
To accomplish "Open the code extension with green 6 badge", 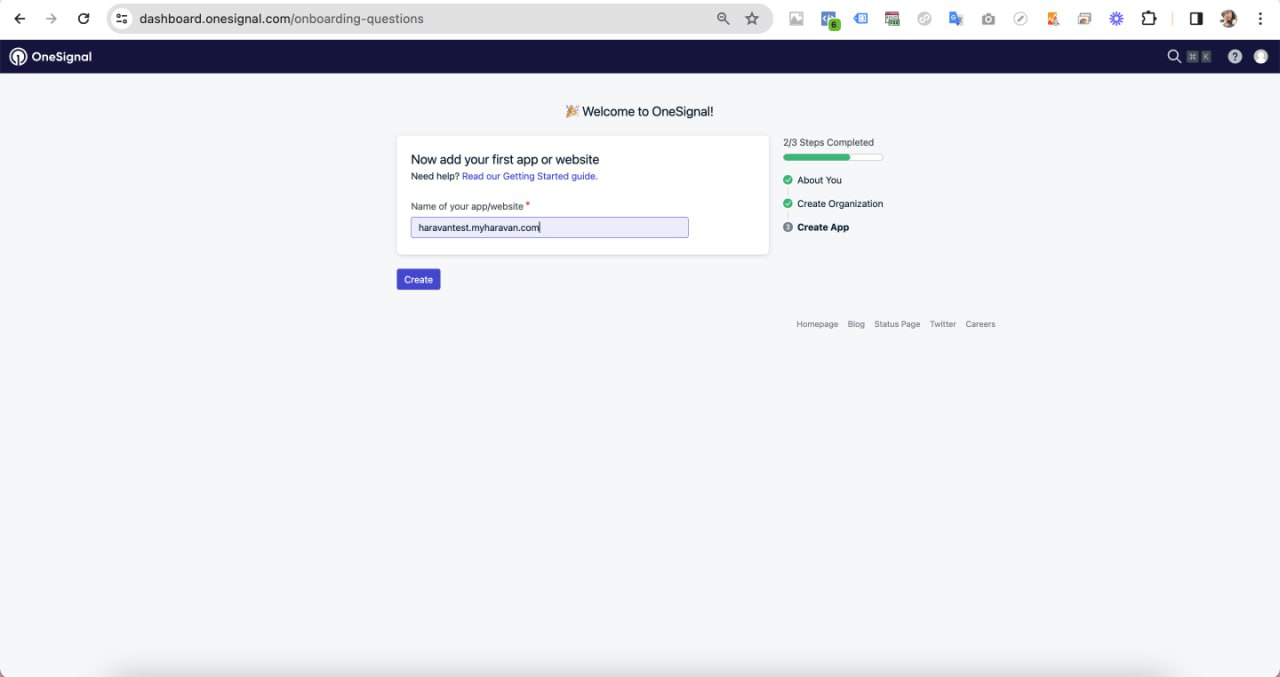I will click(x=829, y=19).
